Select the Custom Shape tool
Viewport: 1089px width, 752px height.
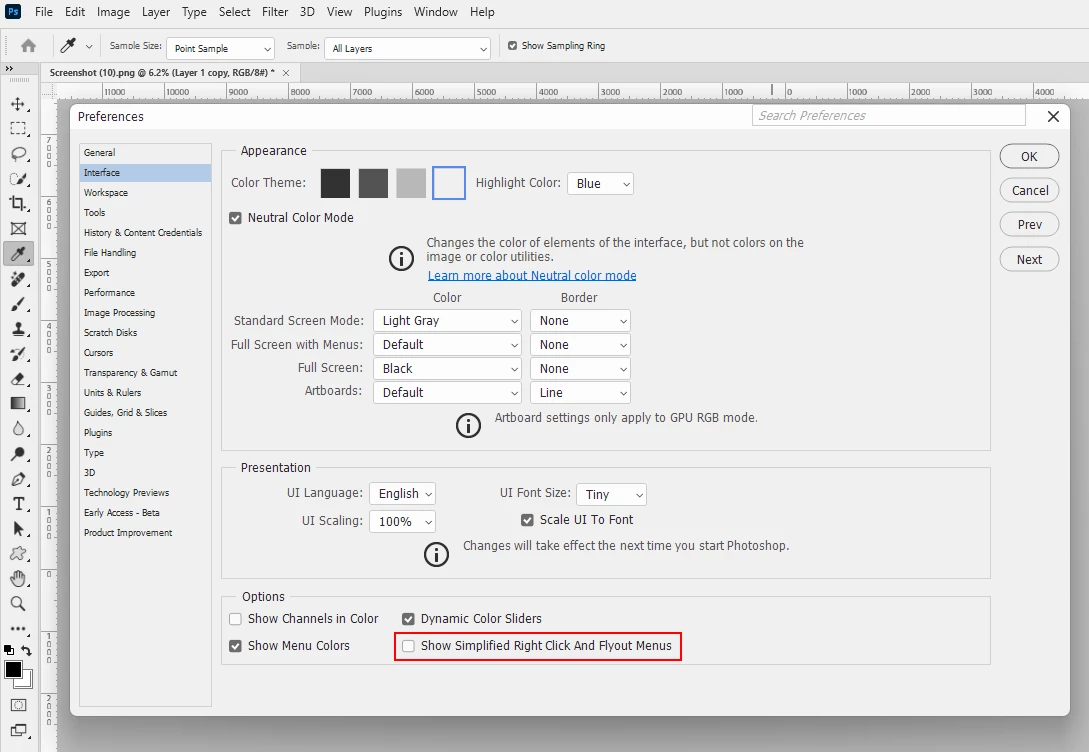click(18, 554)
